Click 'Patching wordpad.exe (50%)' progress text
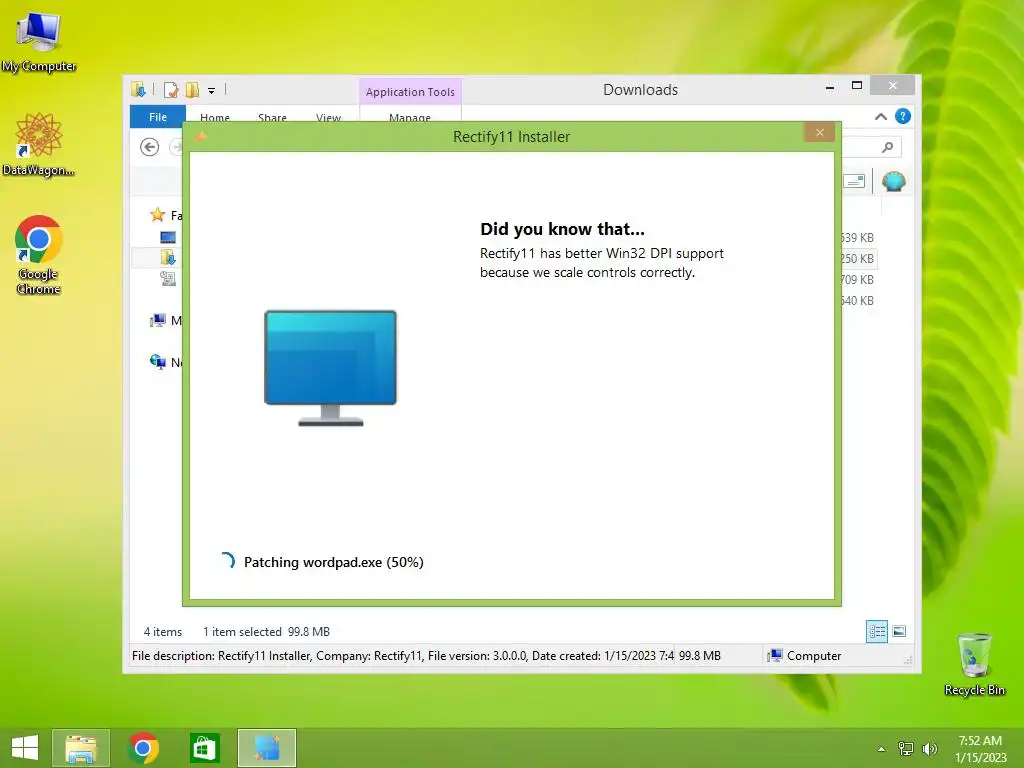The width and height of the screenshot is (1024, 768). click(333, 562)
